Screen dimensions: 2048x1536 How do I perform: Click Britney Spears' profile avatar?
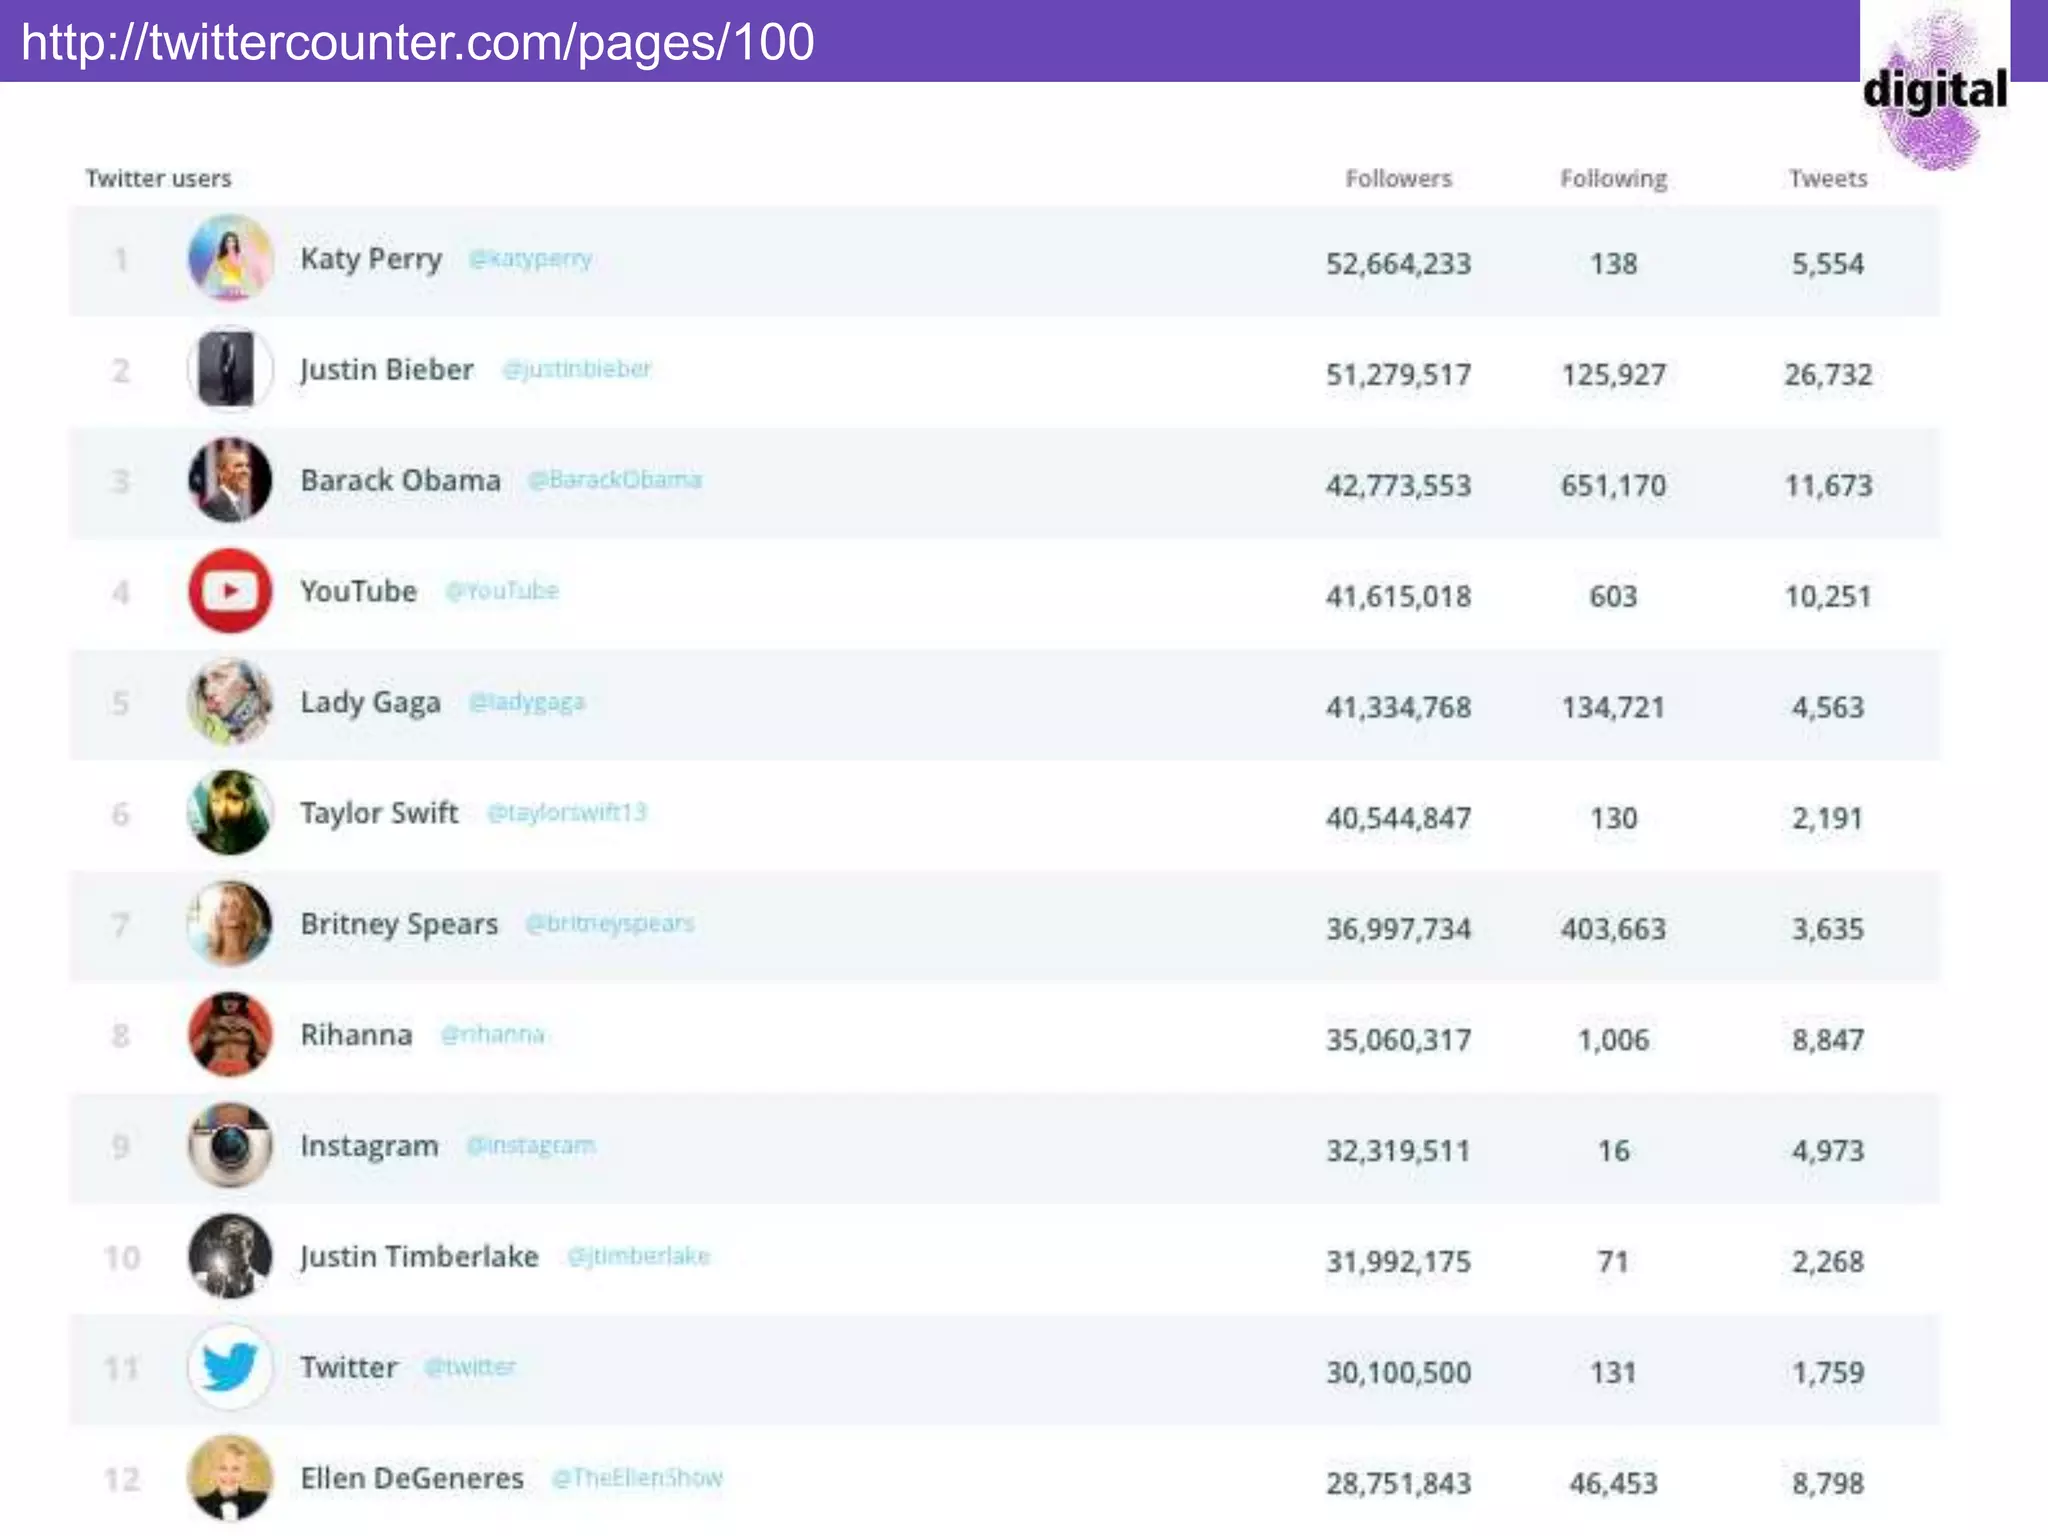(x=230, y=924)
